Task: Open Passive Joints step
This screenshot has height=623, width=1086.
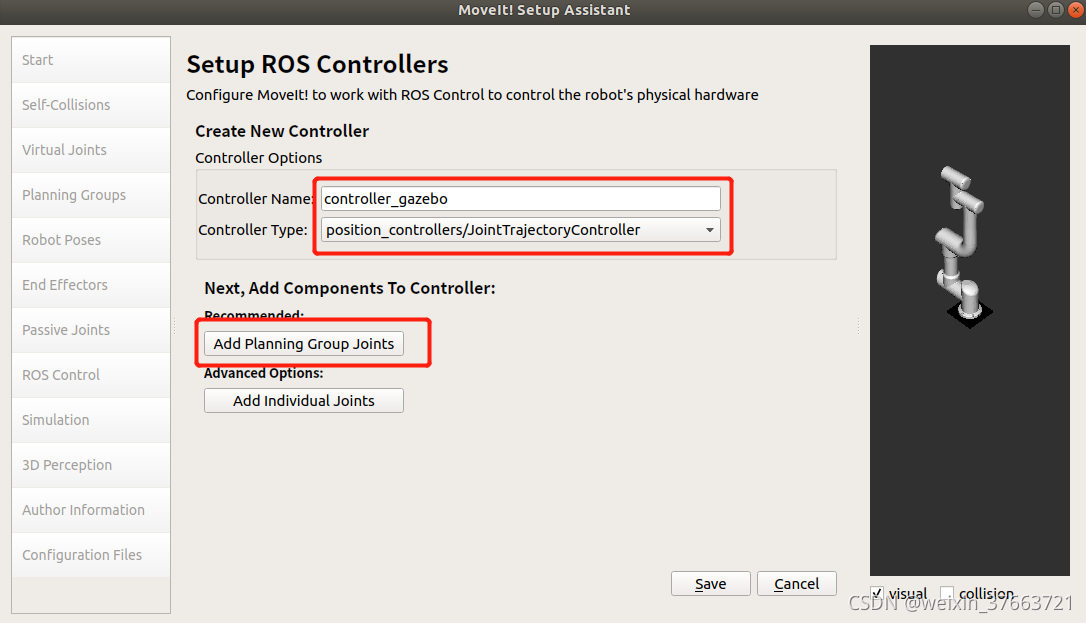Action: coord(91,330)
